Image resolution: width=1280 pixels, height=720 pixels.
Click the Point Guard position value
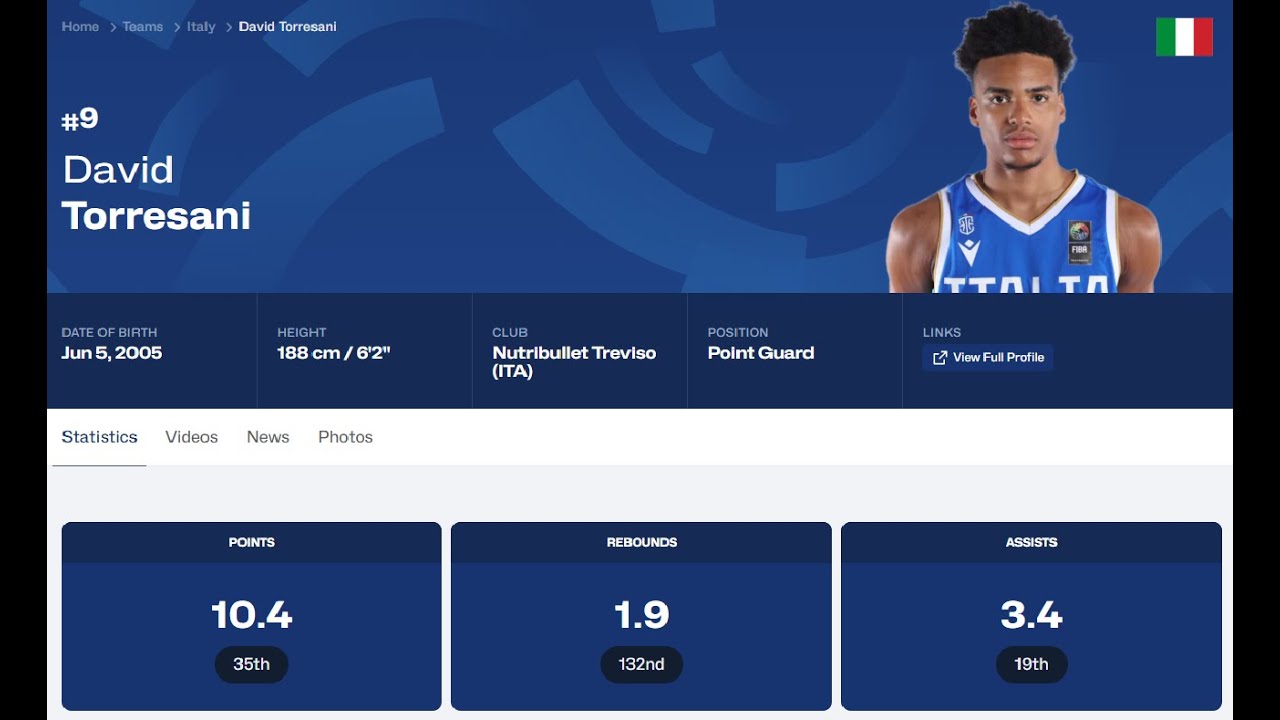761,353
